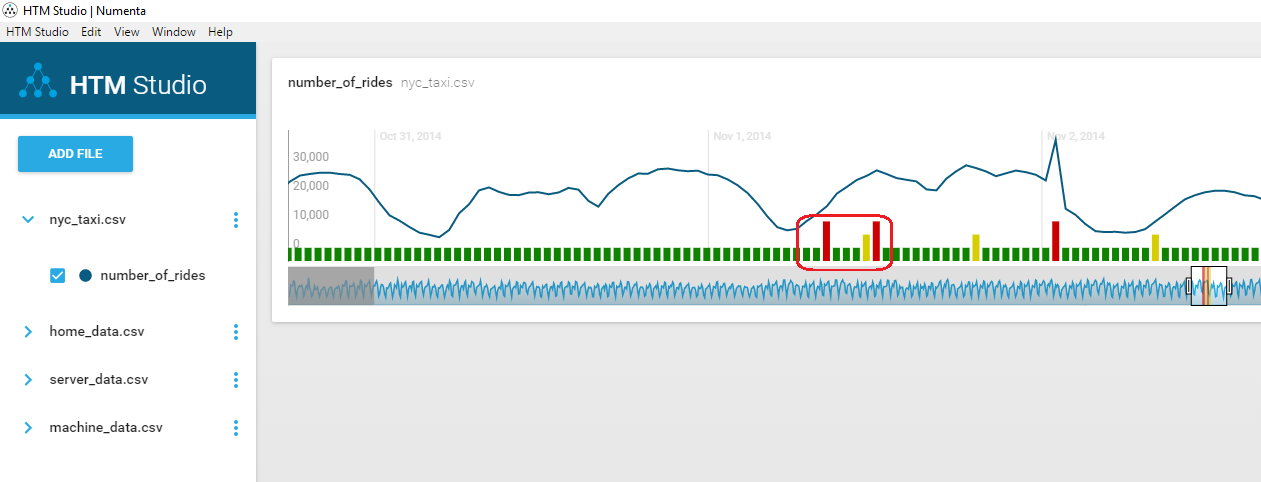1261x482 pixels.
Task: Click the machine_data.csv file name
Action: (105, 427)
